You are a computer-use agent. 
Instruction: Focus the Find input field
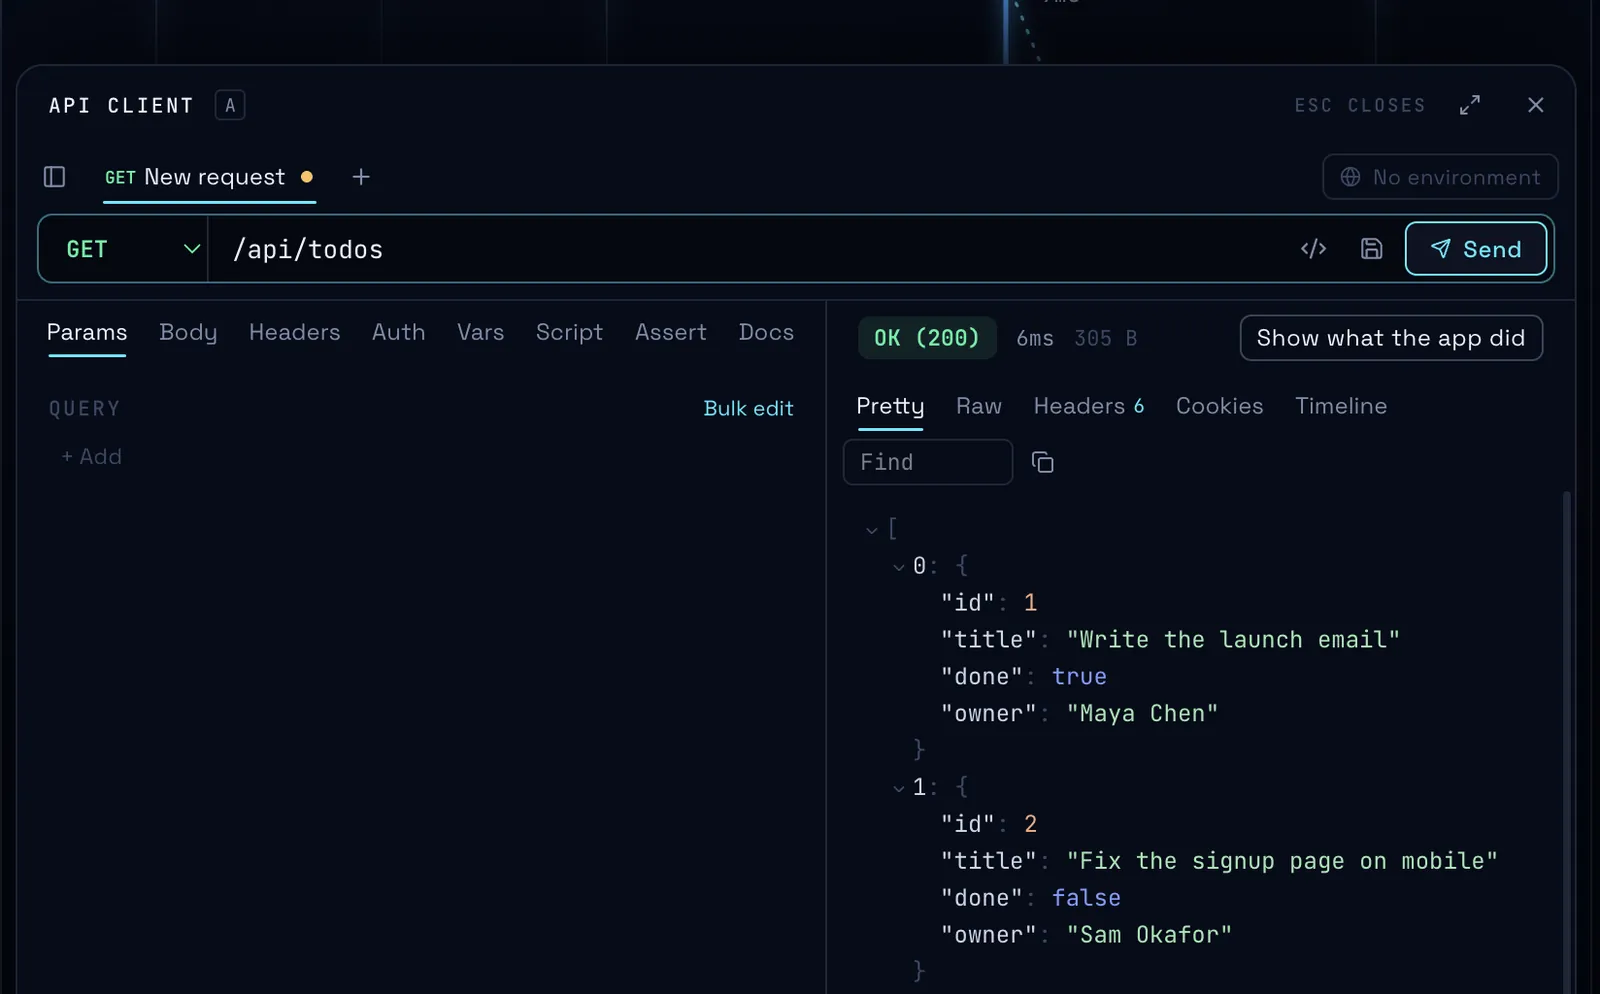click(x=928, y=462)
